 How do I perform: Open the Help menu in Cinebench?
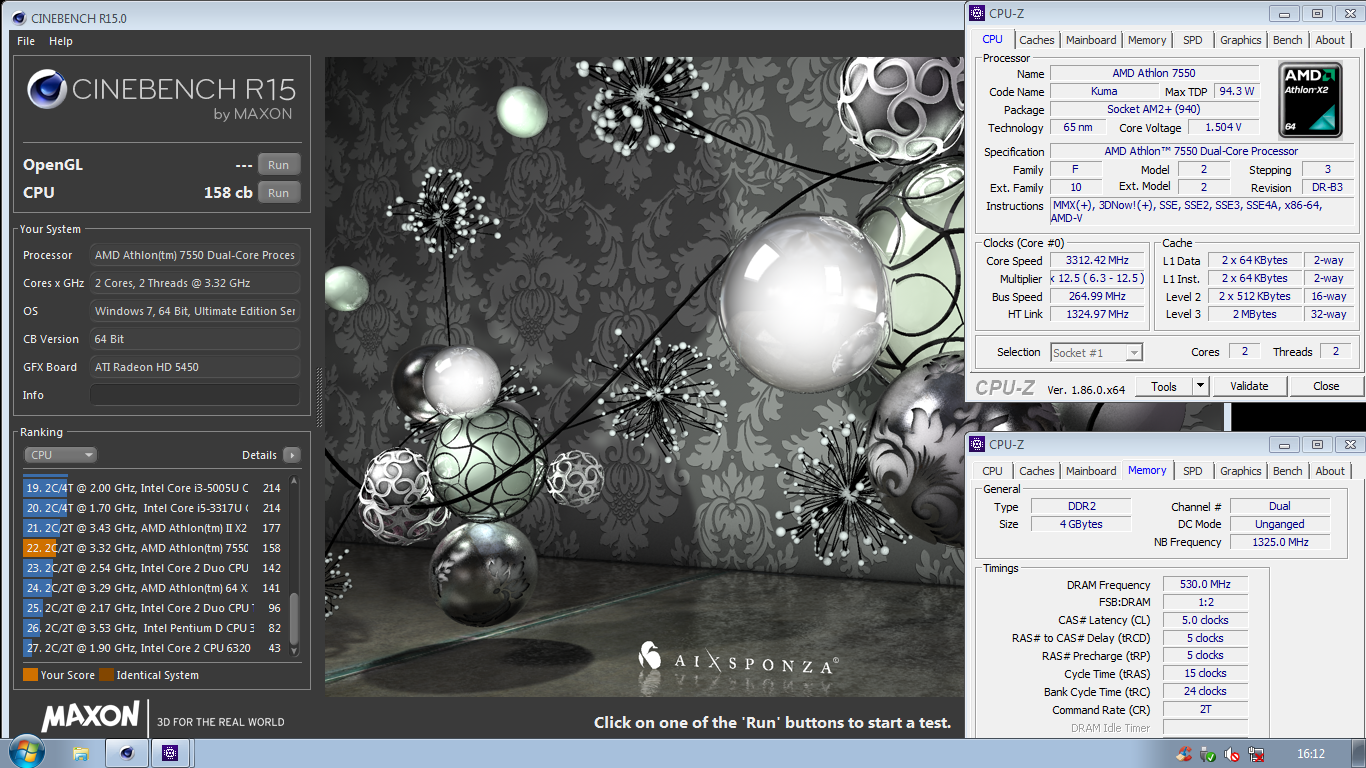pyautogui.click(x=61, y=41)
